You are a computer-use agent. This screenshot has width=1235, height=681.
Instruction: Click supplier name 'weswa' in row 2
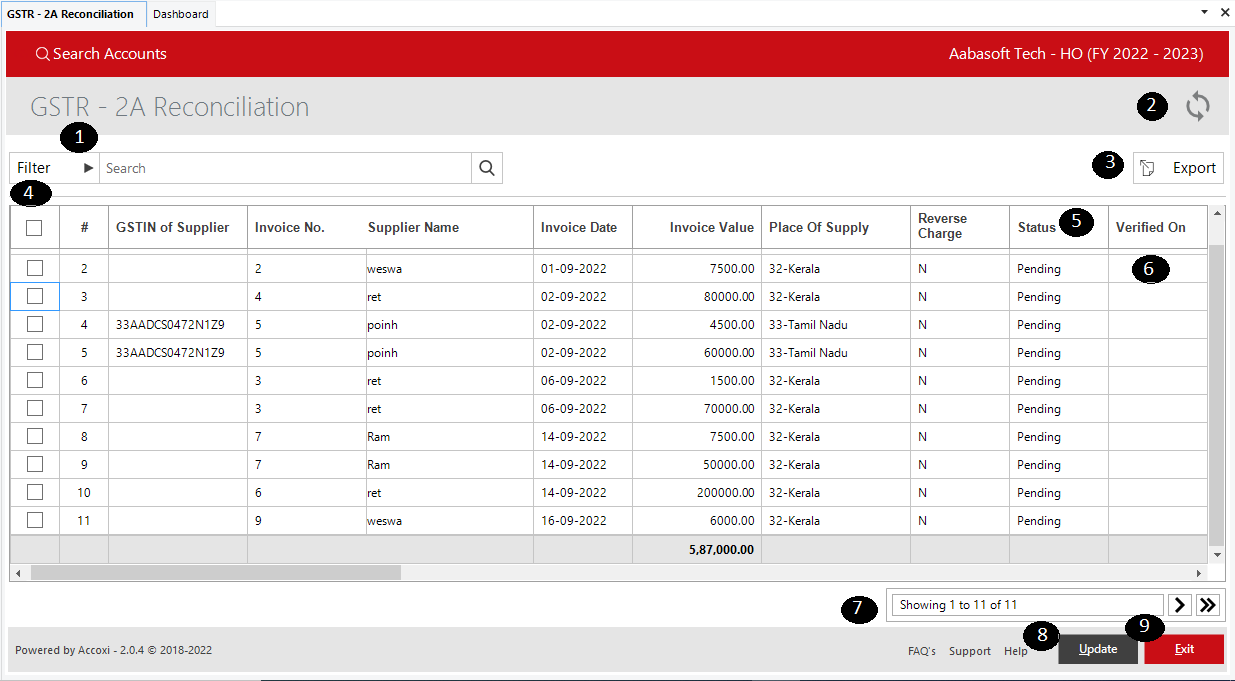click(x=384, y=269)
